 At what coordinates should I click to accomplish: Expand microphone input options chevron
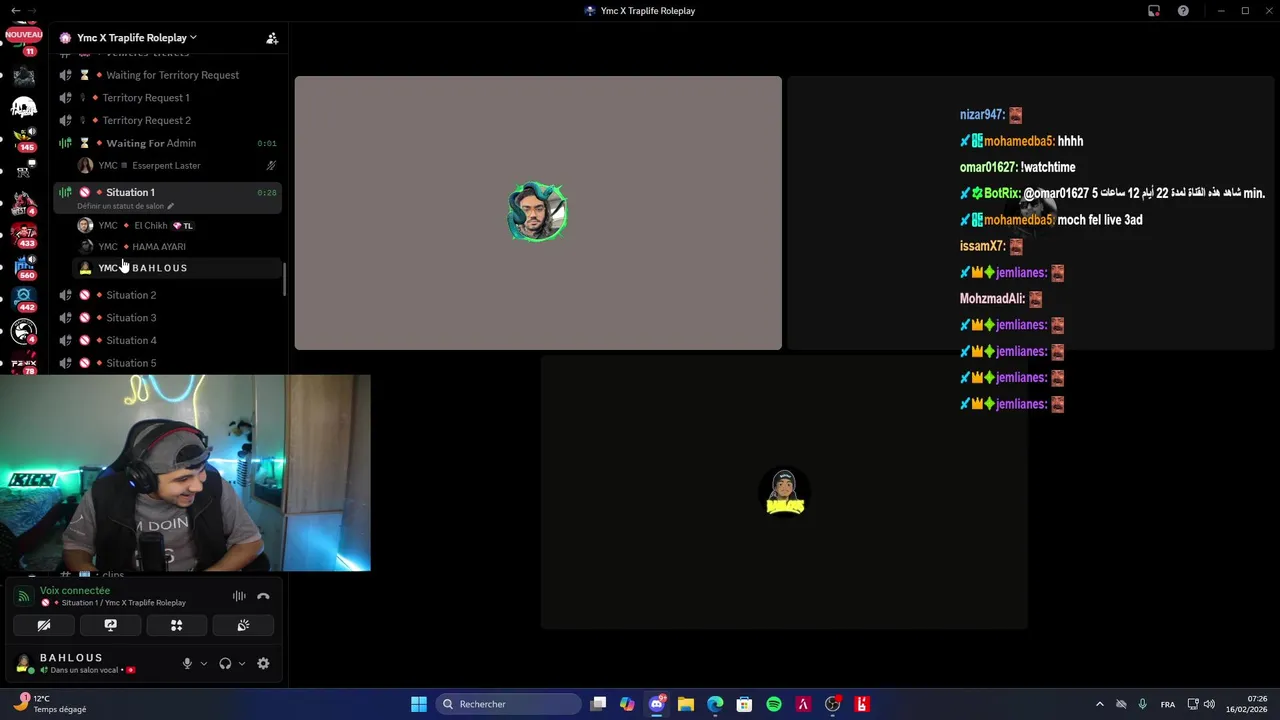tap(203, 663)
